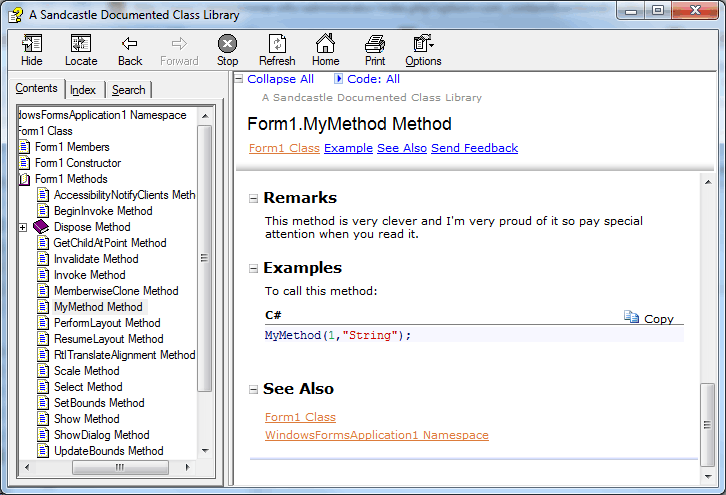The width and height of the screenshot is (726, 495).
Task: Click page icon beside Select Method
Action: tap(43, 387)
